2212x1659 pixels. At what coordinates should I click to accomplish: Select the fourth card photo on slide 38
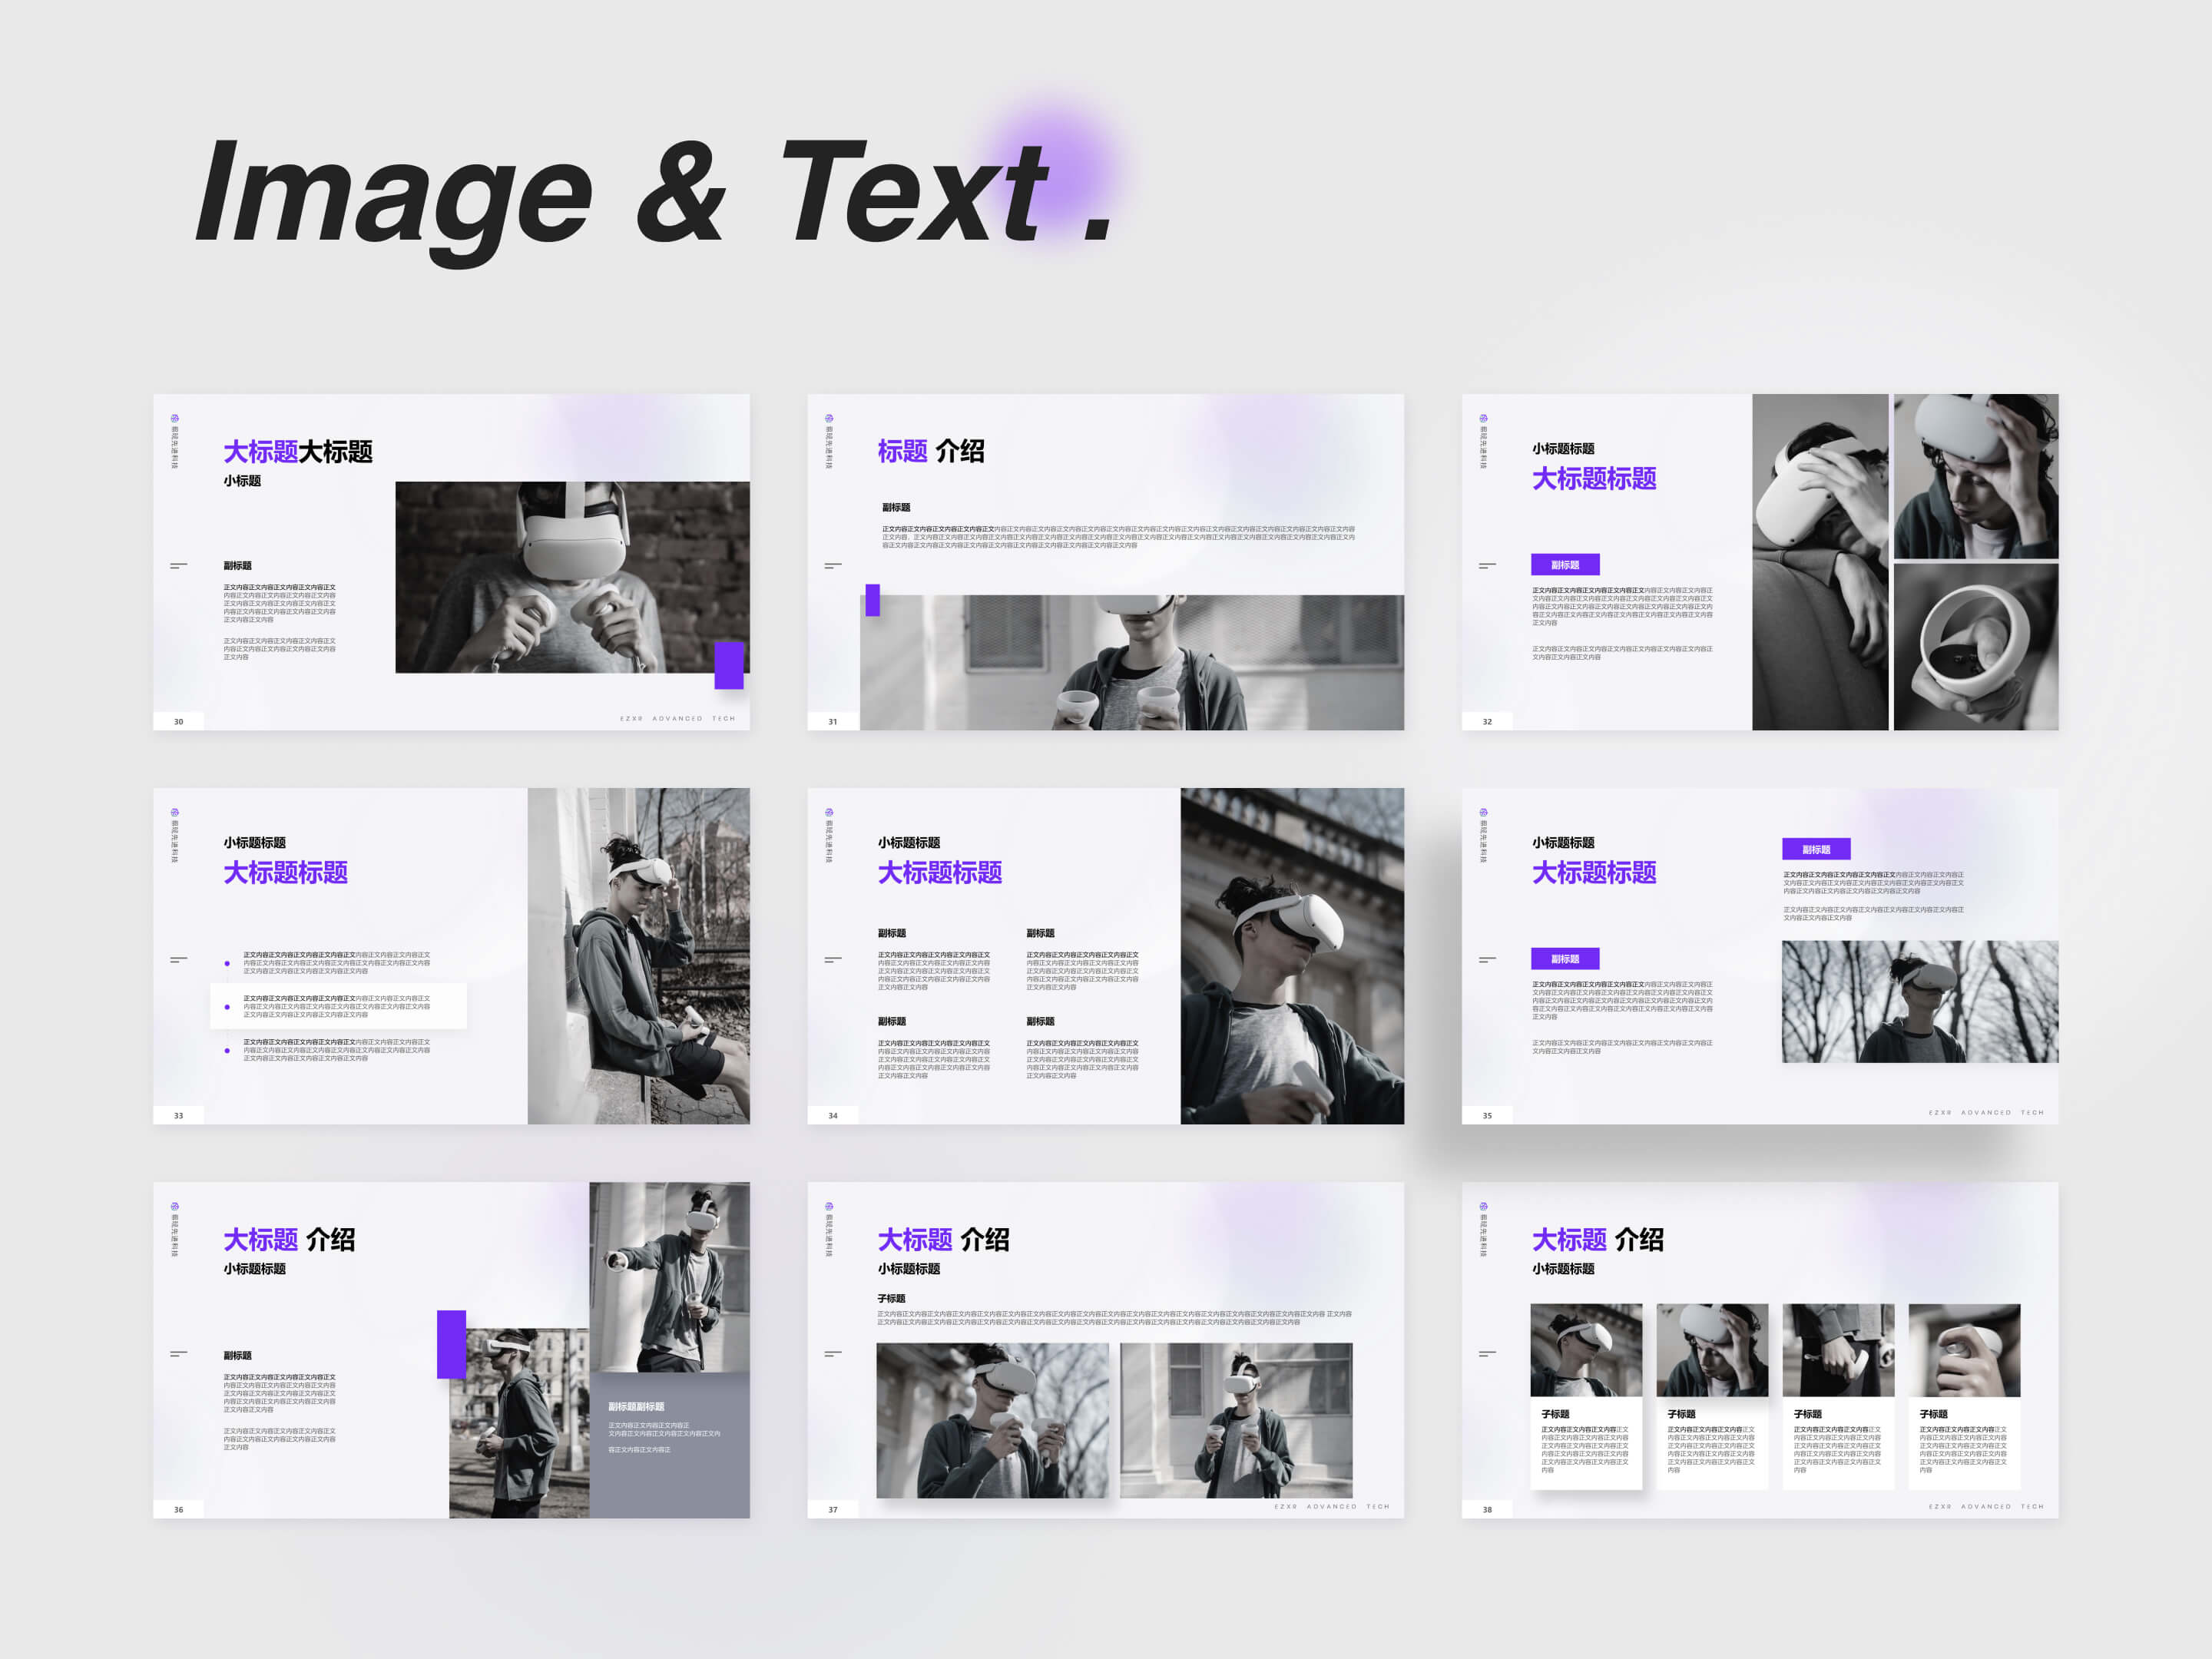tap(1964, 1350)
